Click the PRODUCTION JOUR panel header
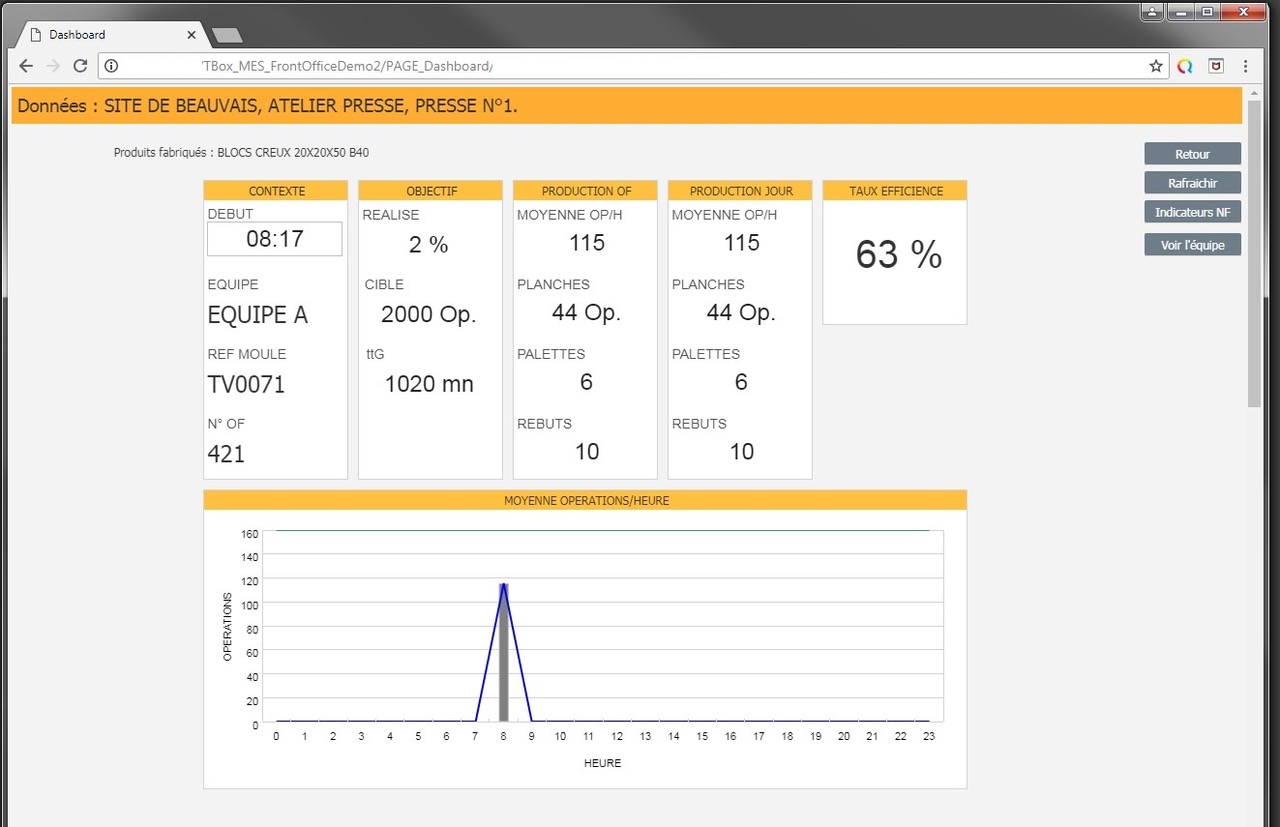 coord(740,190)
